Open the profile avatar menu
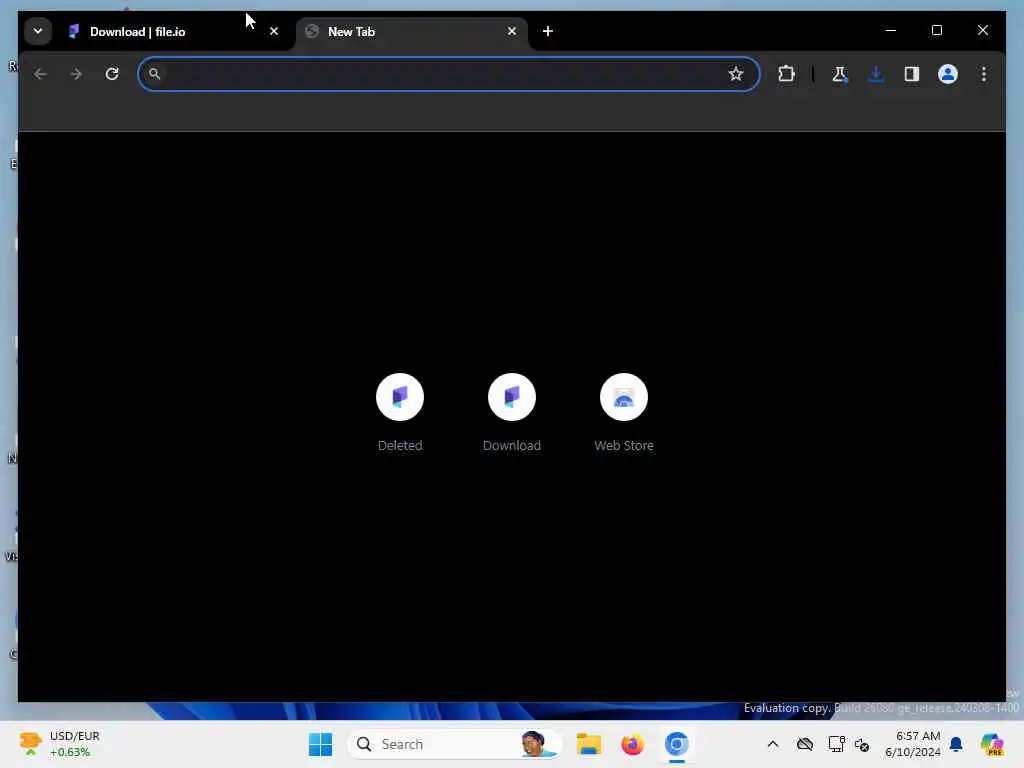This screenshot has height=768, width=1024. (948, 74)
